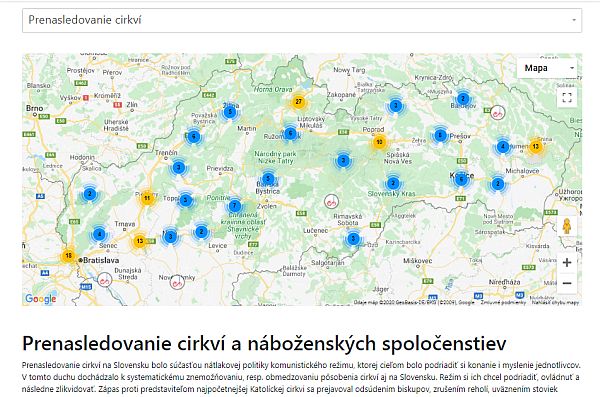
Task: Zoom out on the map
Action: [567, 283]
